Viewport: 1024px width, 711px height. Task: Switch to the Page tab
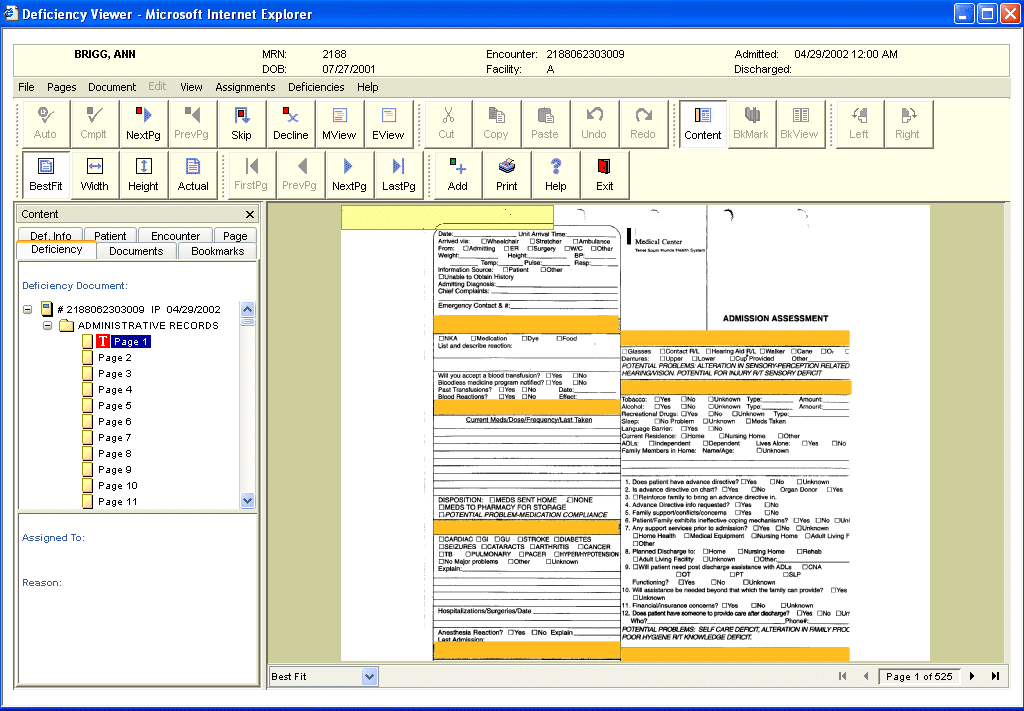235,236
